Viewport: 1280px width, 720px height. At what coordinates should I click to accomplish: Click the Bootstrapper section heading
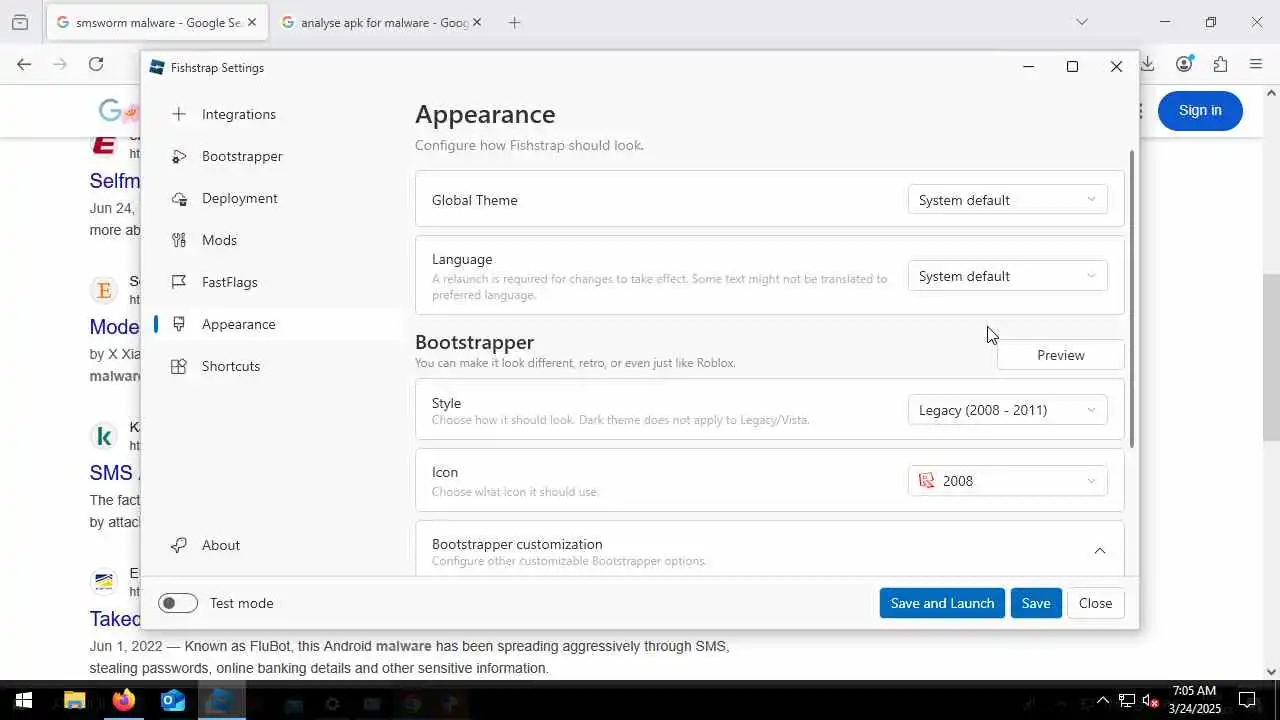tap(474, 342)
